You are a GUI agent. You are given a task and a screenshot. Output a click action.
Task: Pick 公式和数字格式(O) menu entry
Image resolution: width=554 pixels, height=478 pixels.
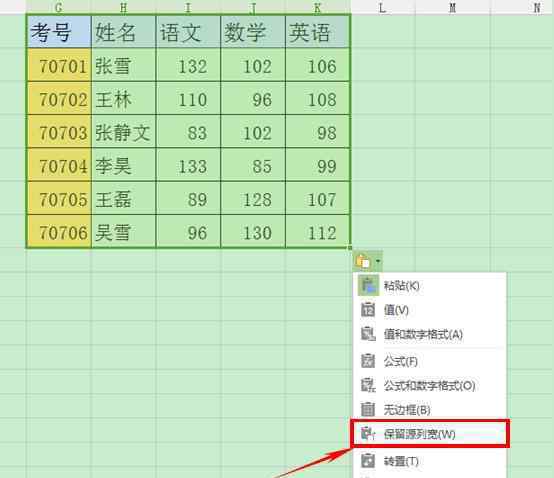click(430, 385)
